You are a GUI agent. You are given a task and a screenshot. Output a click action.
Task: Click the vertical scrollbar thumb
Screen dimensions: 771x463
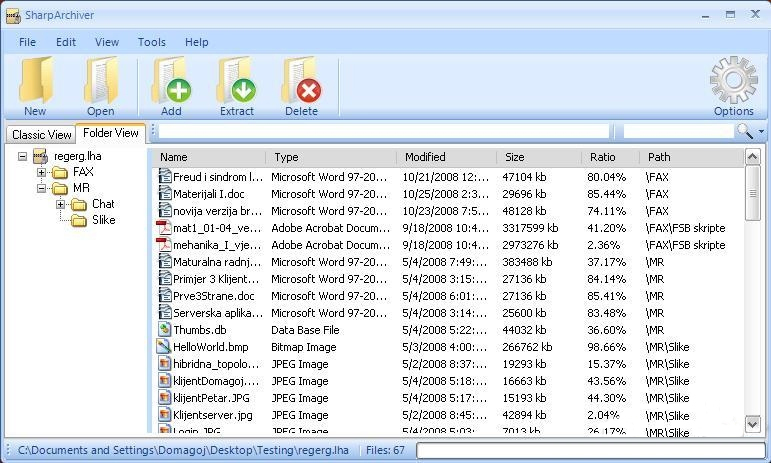click(753, 193)
